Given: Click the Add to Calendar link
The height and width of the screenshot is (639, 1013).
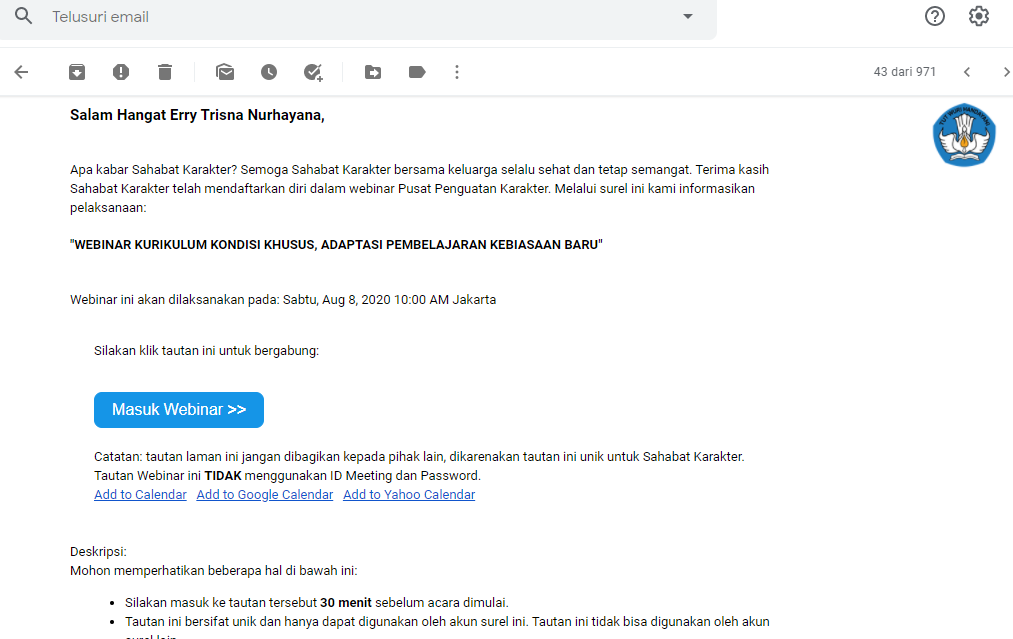Looking at the screenshot, I should (140, 495).
